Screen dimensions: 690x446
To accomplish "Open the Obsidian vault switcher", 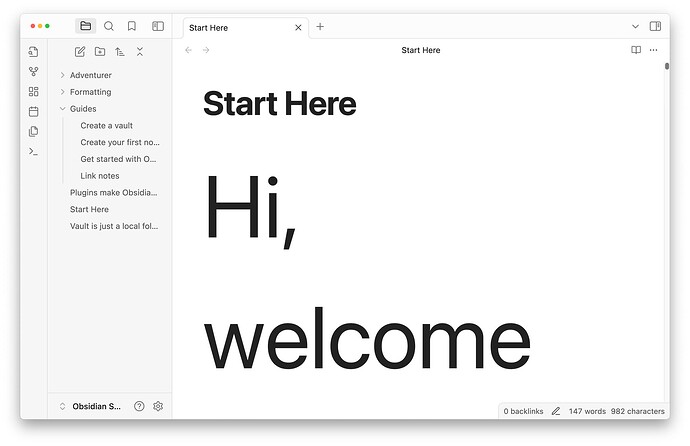I will click(90, 406).
